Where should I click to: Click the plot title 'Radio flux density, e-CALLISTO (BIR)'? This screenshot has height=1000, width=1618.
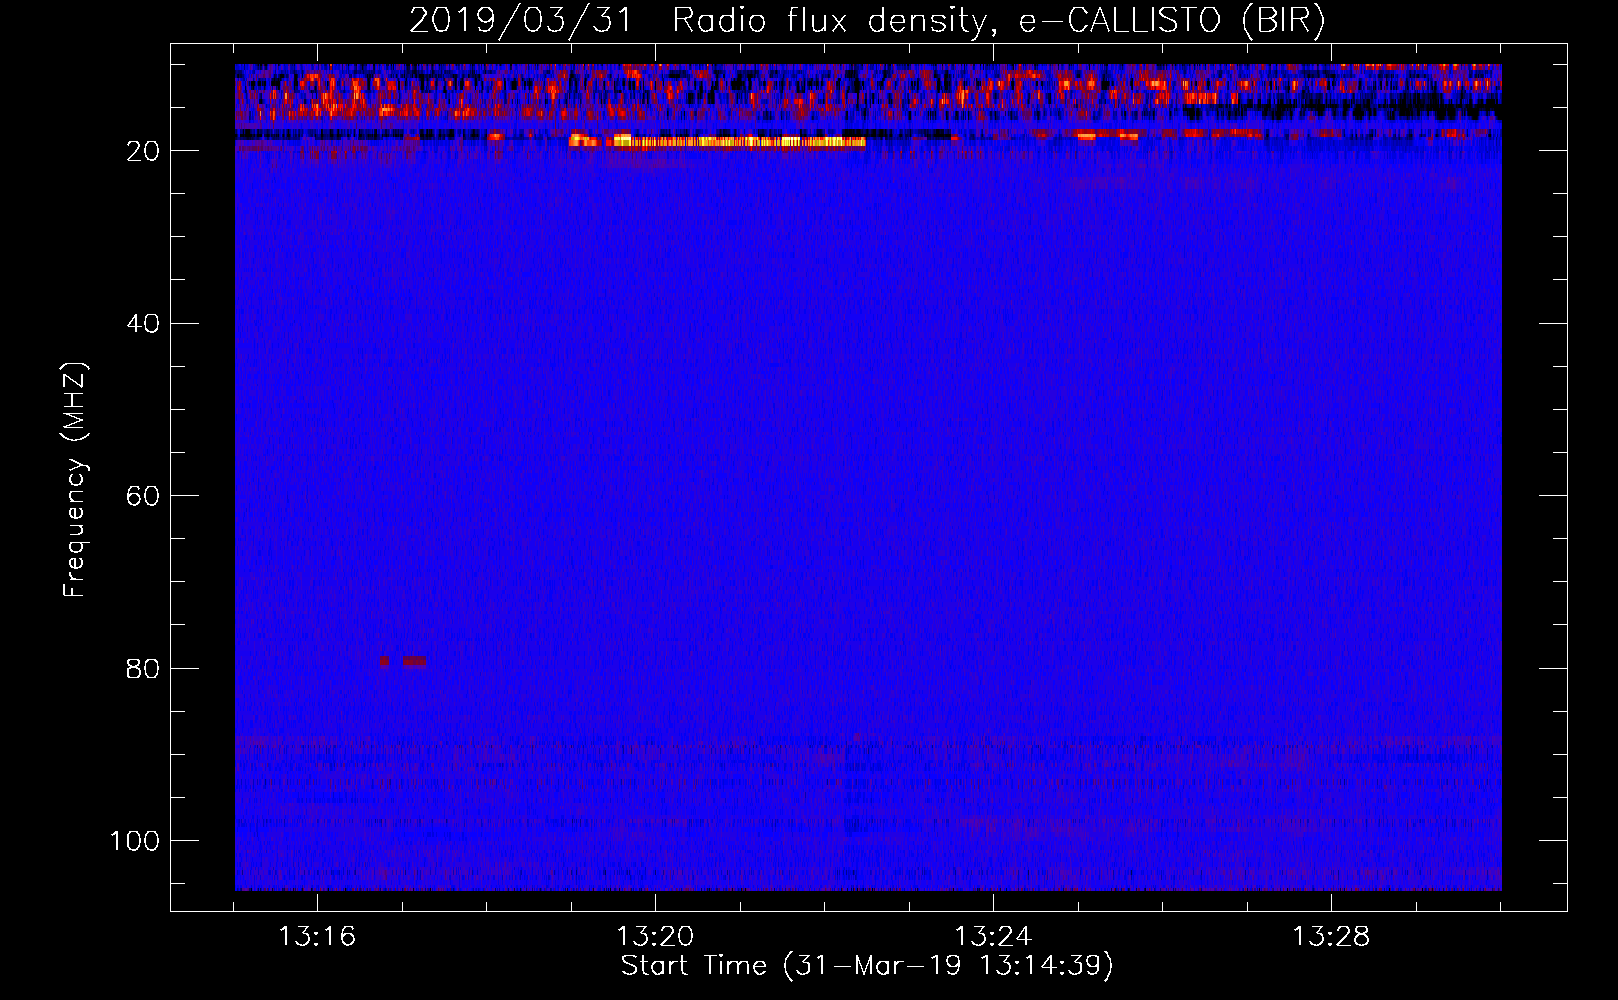999,21
